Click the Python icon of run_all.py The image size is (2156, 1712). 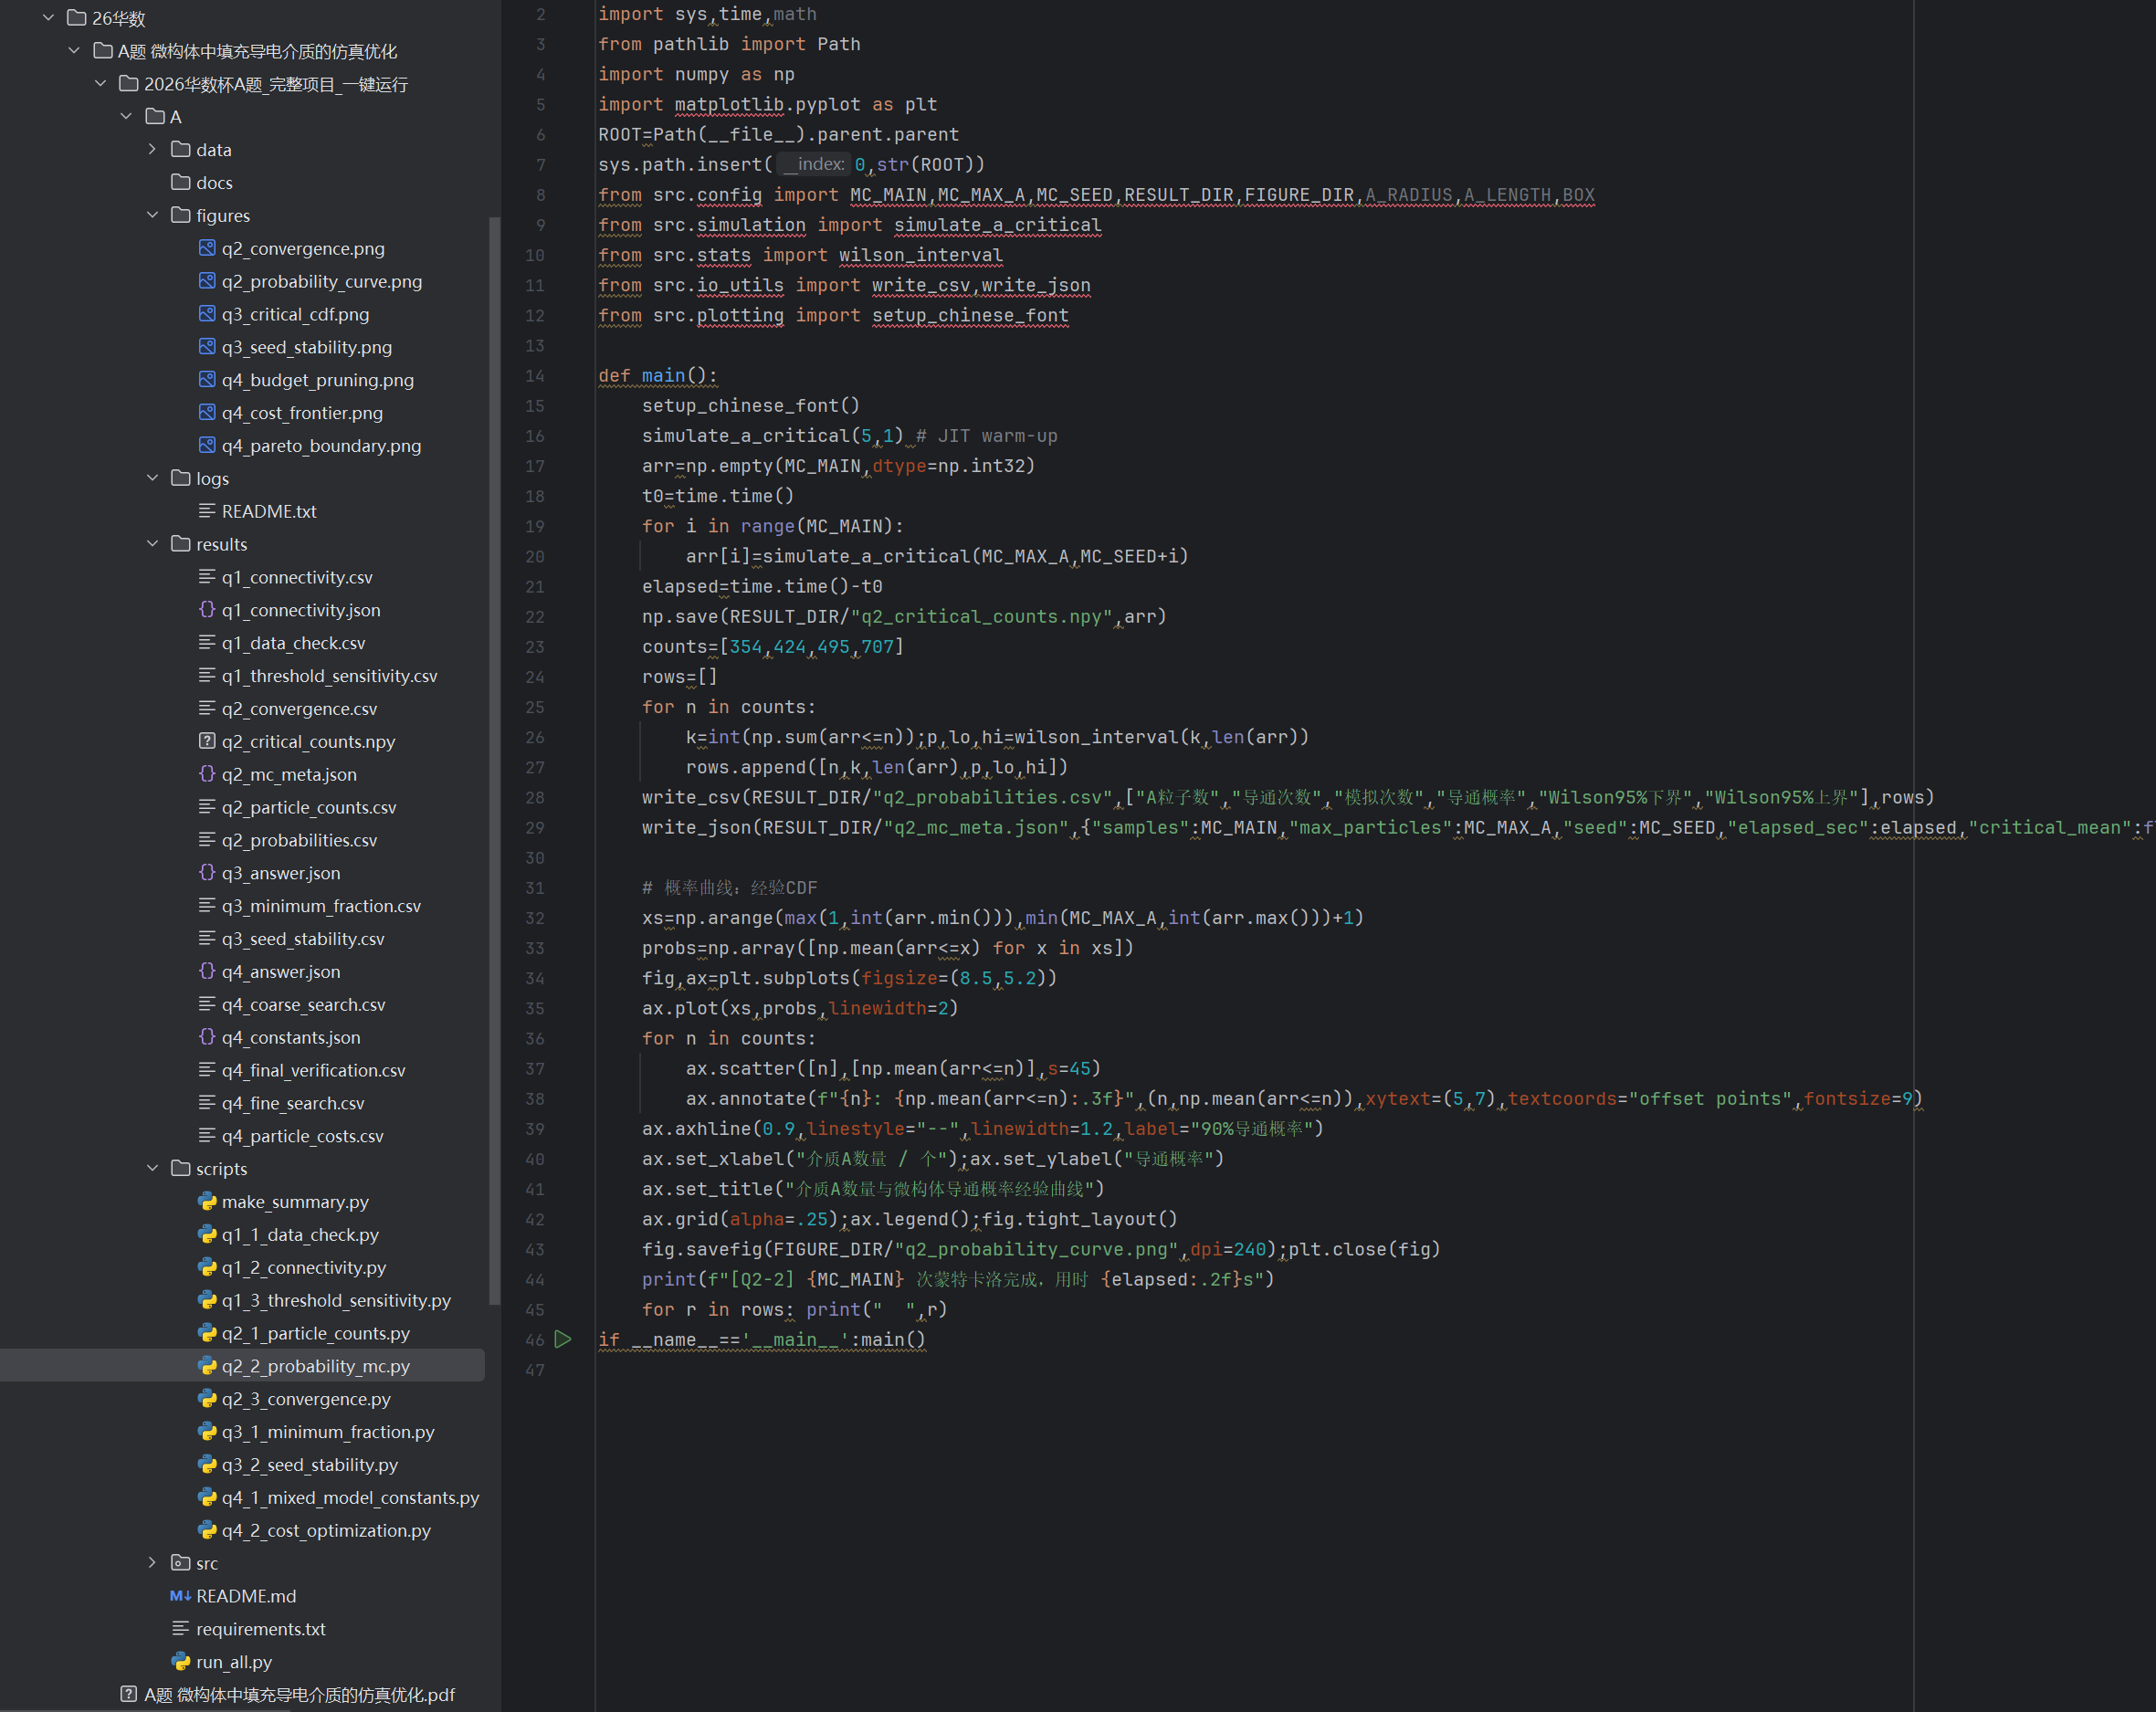click(181, 1661)
